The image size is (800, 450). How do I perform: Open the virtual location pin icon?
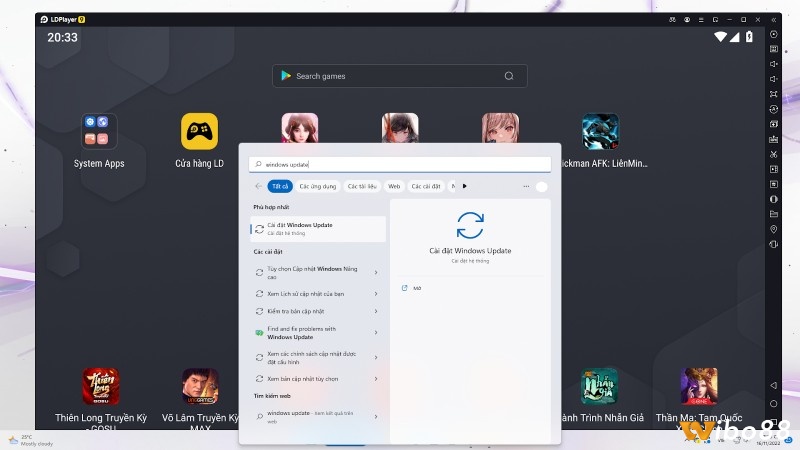point(773,229)
